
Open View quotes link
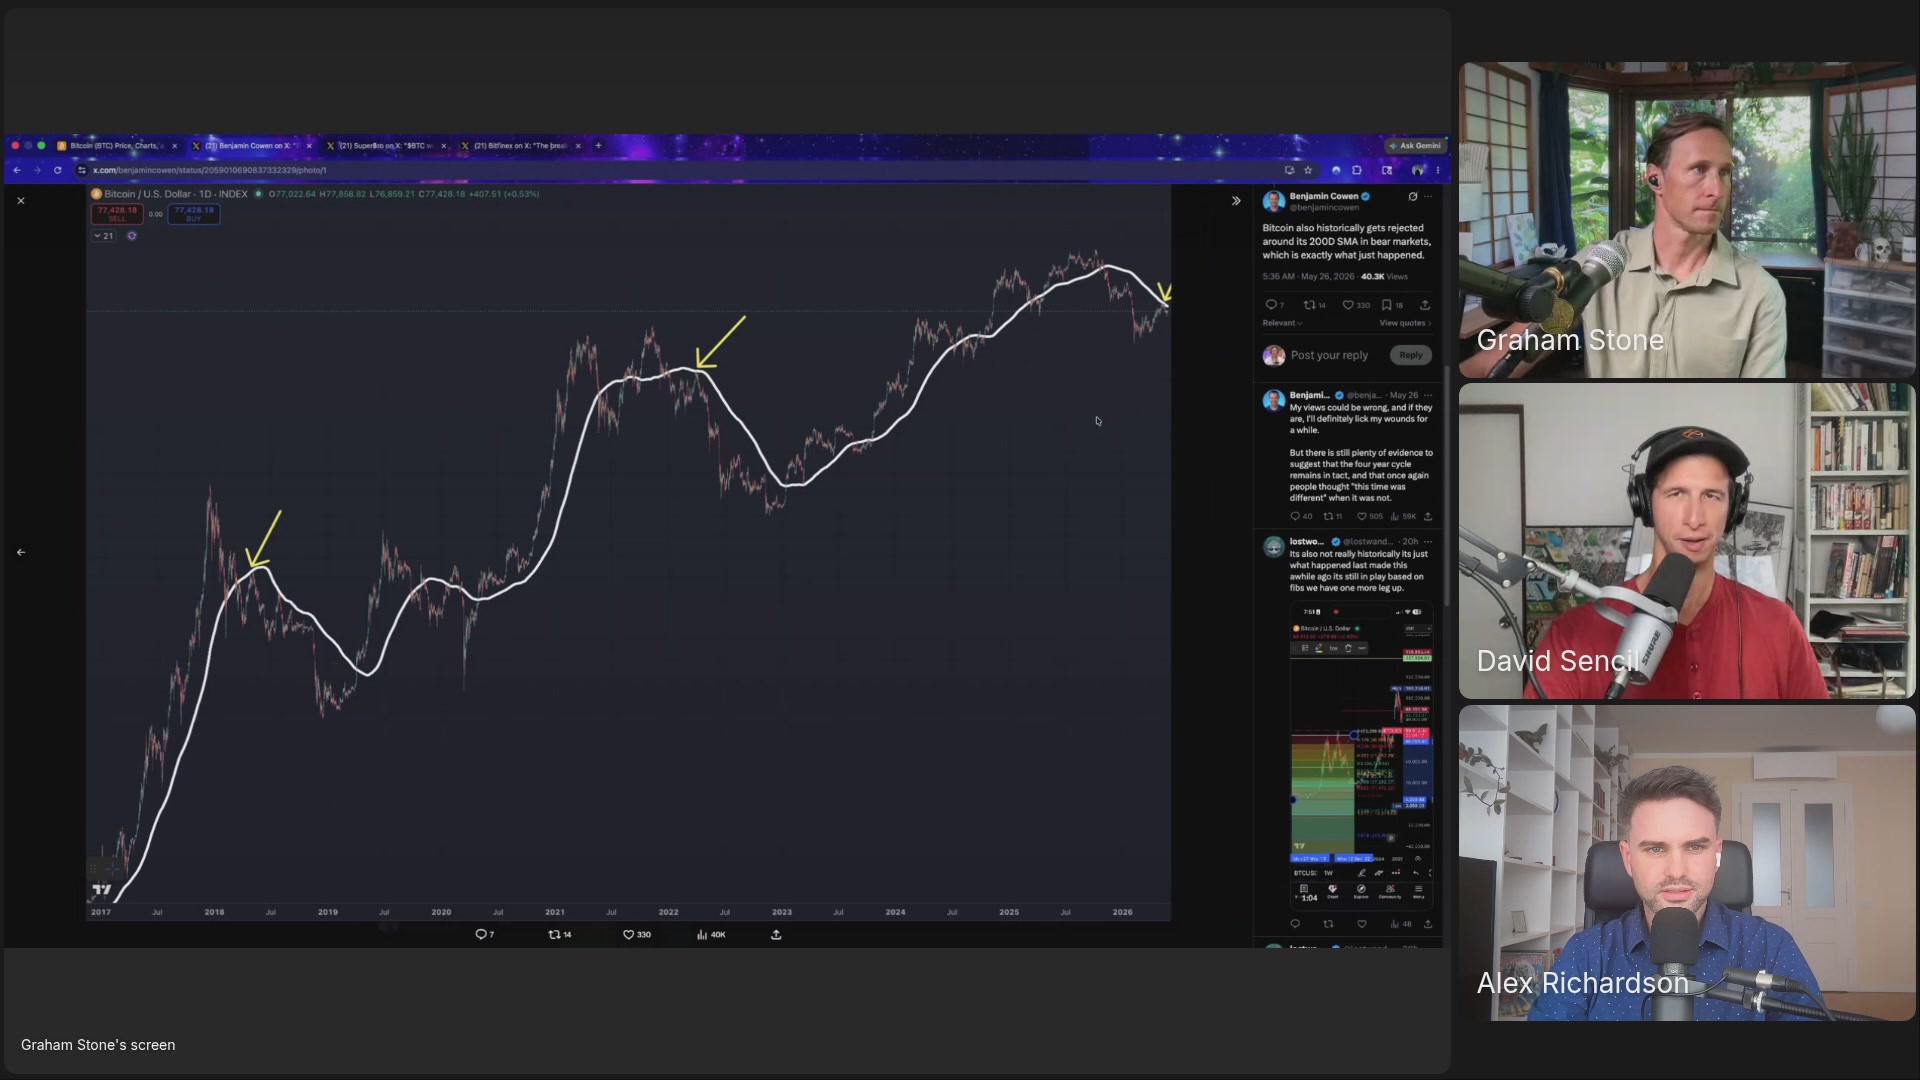point(1405,323)
